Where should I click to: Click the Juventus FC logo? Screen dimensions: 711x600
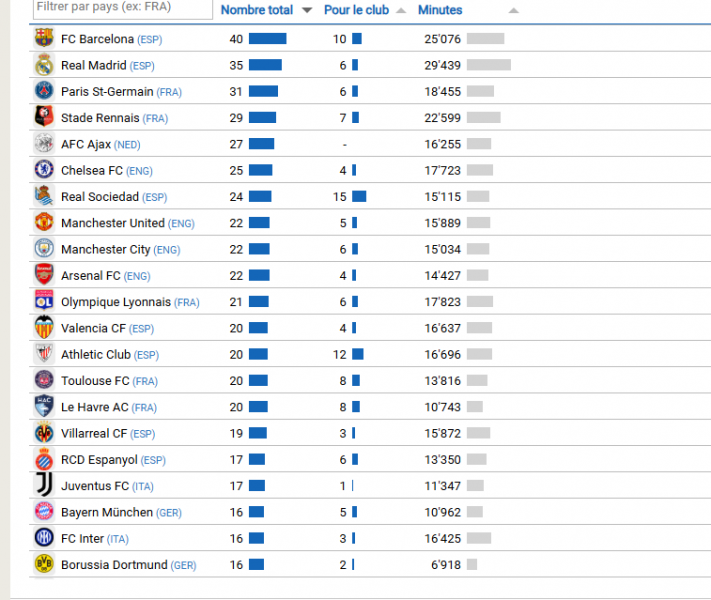click(44, 485)
